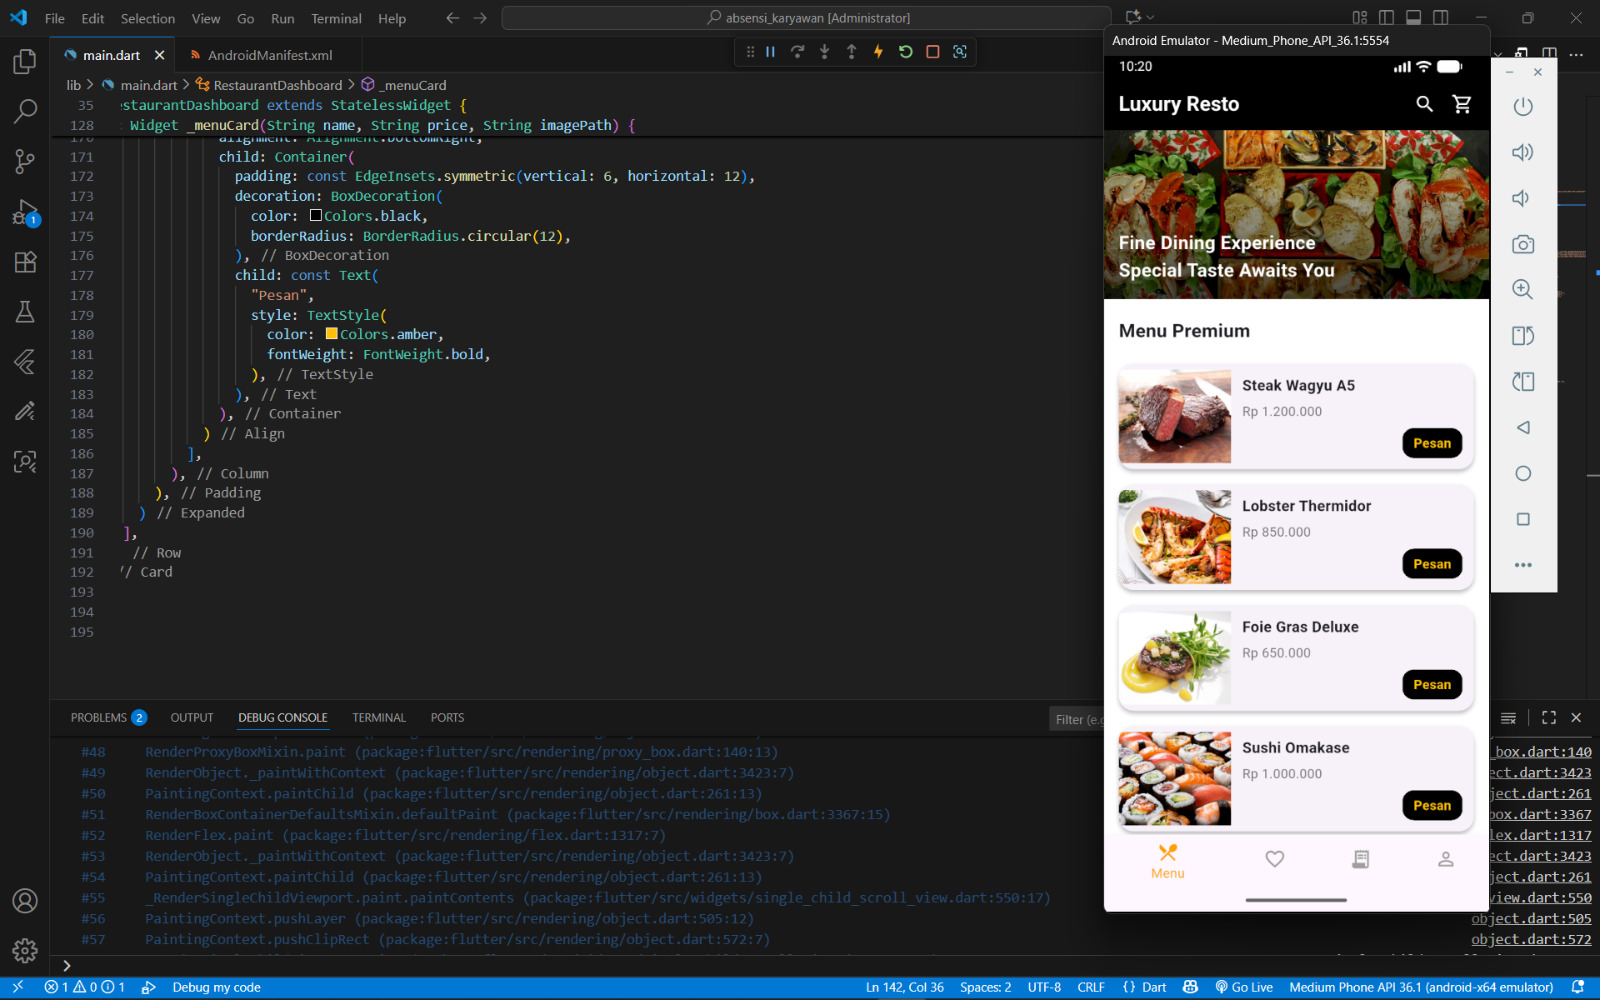This screenshot has height=1000, width=1600.
Task: Toggle the primary side bar layout button
Action: pos(1386,18)
